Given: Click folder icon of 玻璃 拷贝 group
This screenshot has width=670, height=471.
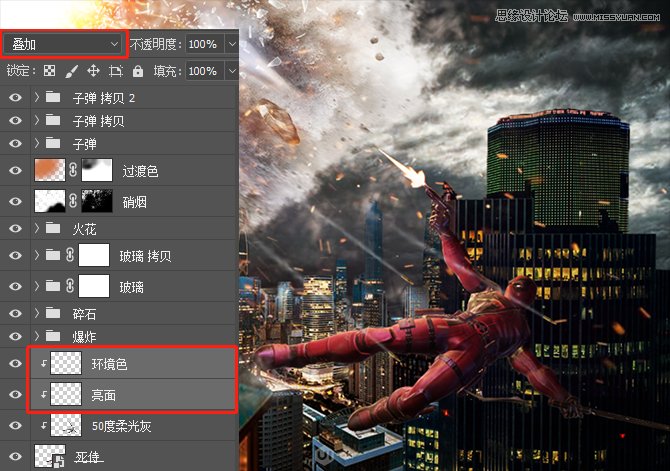Looking at the screenshot, I should point(53,255).
